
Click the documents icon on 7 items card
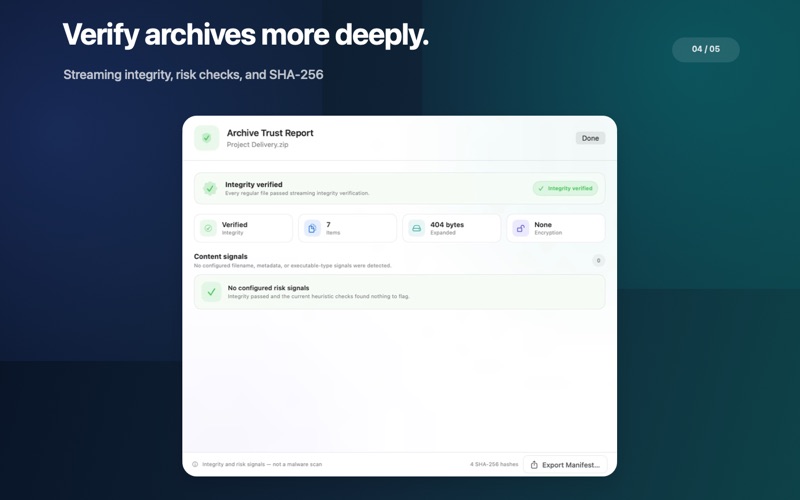(x=312, y=228)
